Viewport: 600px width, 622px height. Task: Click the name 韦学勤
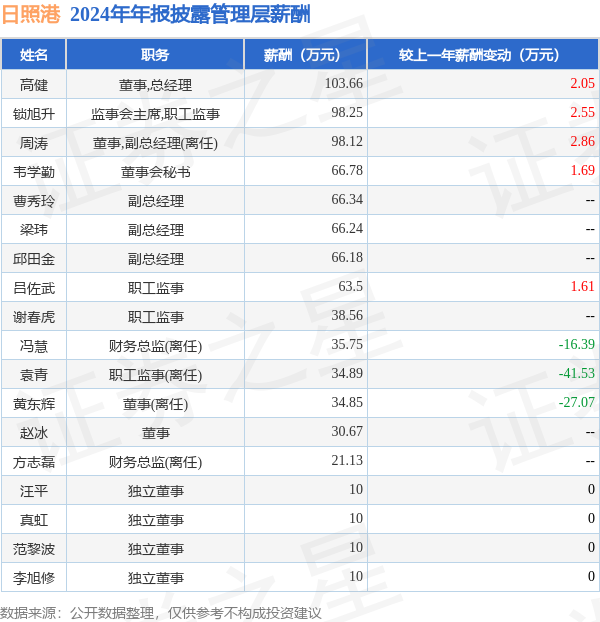tap(34, 172)
